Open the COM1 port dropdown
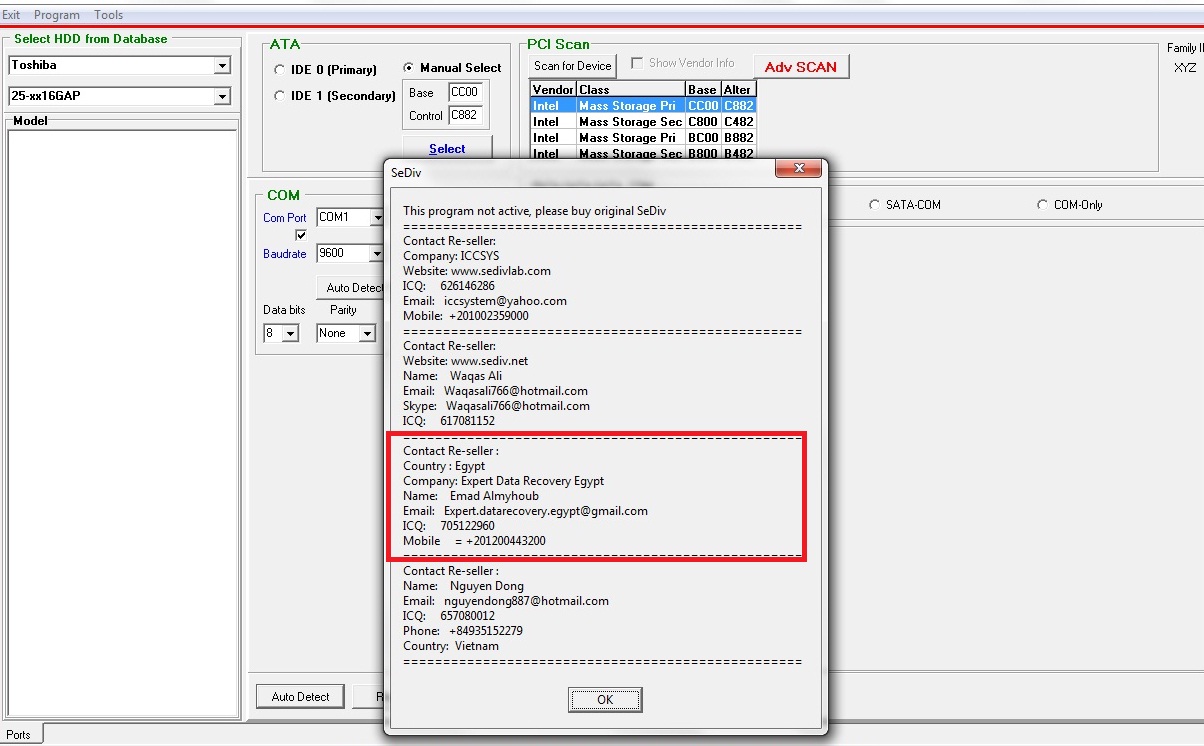 coord(376,218)
